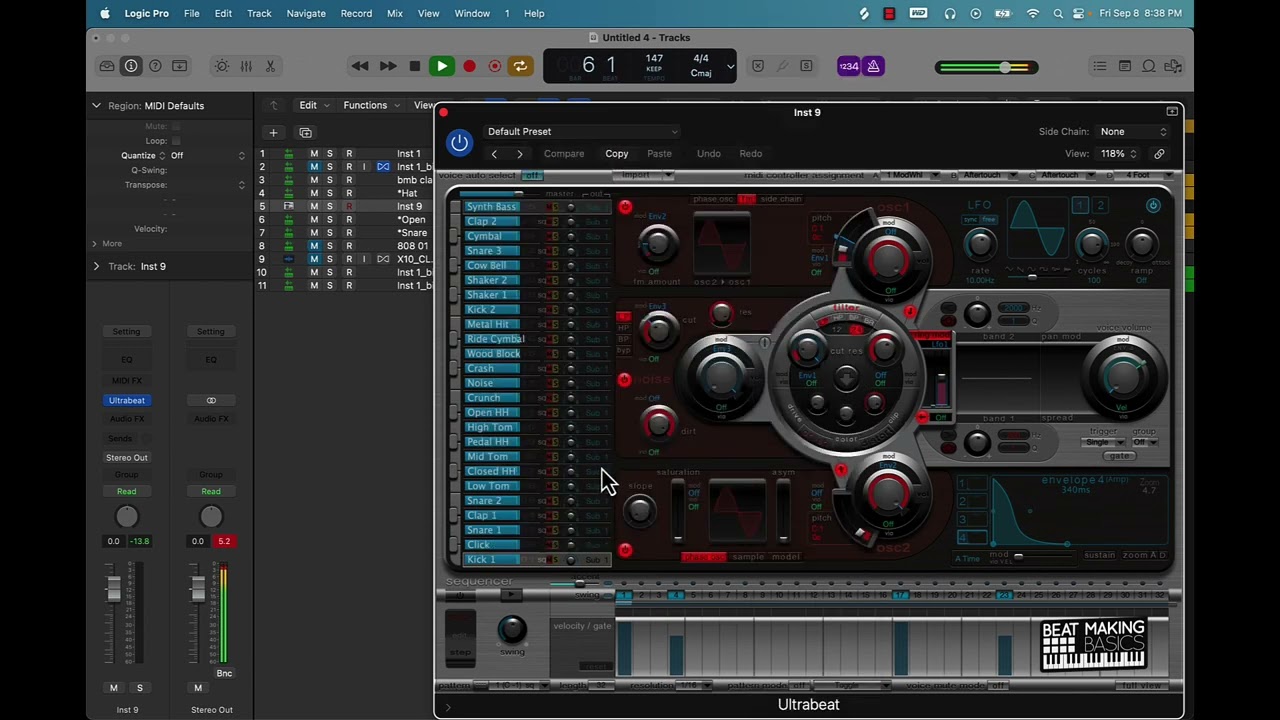The image size is (1280, 720).
Task: Toggle the Cycle loop button
Action: point(520,66)
